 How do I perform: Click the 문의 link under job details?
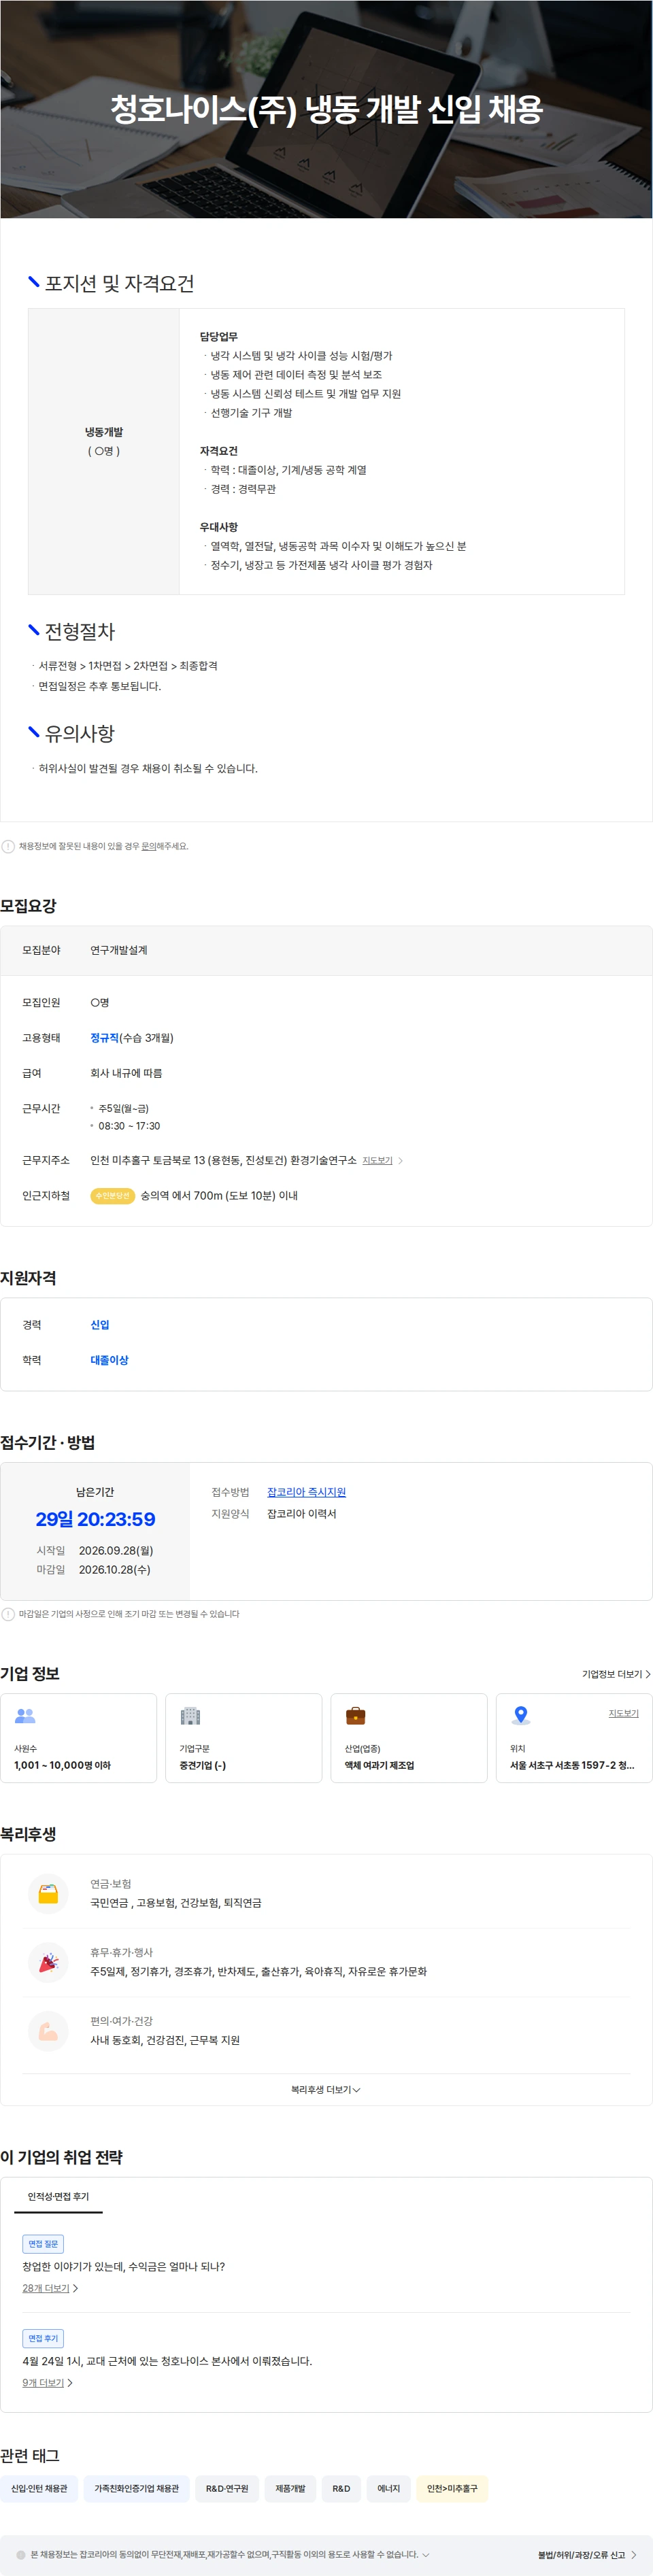coord(148,846)
